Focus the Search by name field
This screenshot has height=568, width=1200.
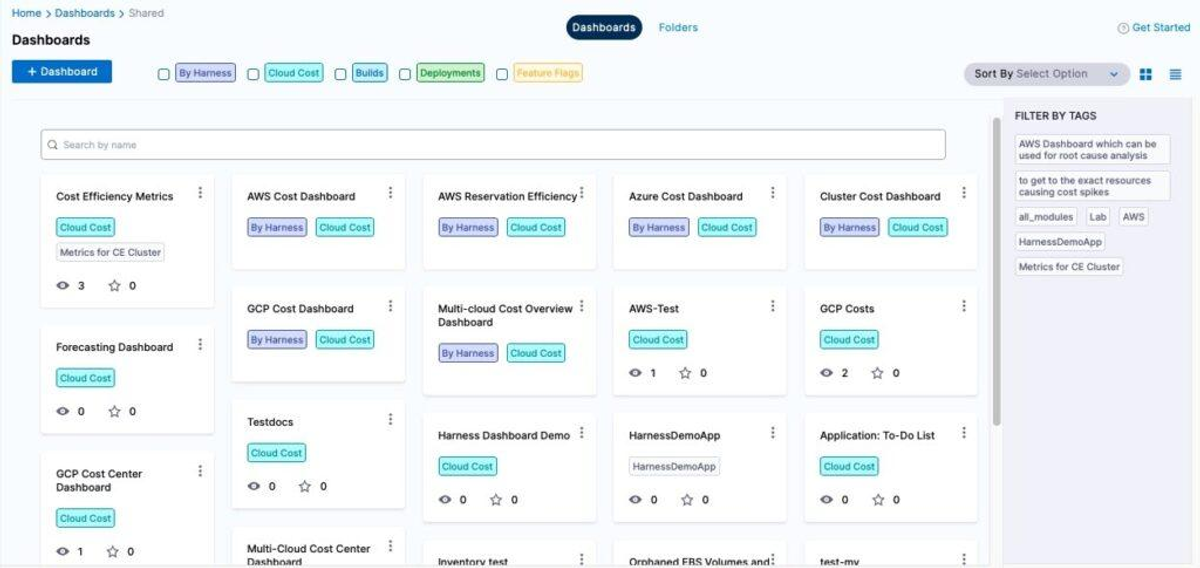[x=493, y=145]
